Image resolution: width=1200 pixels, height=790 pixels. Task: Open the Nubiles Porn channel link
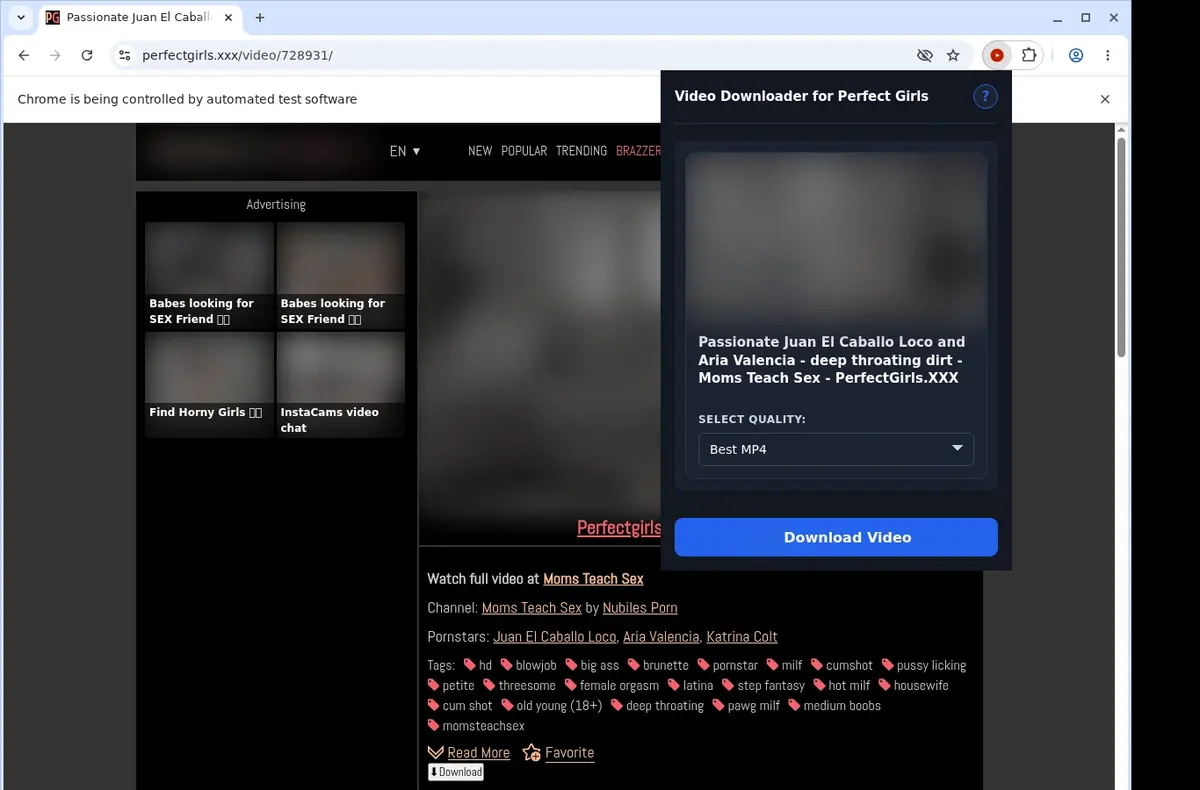(640, 608)
